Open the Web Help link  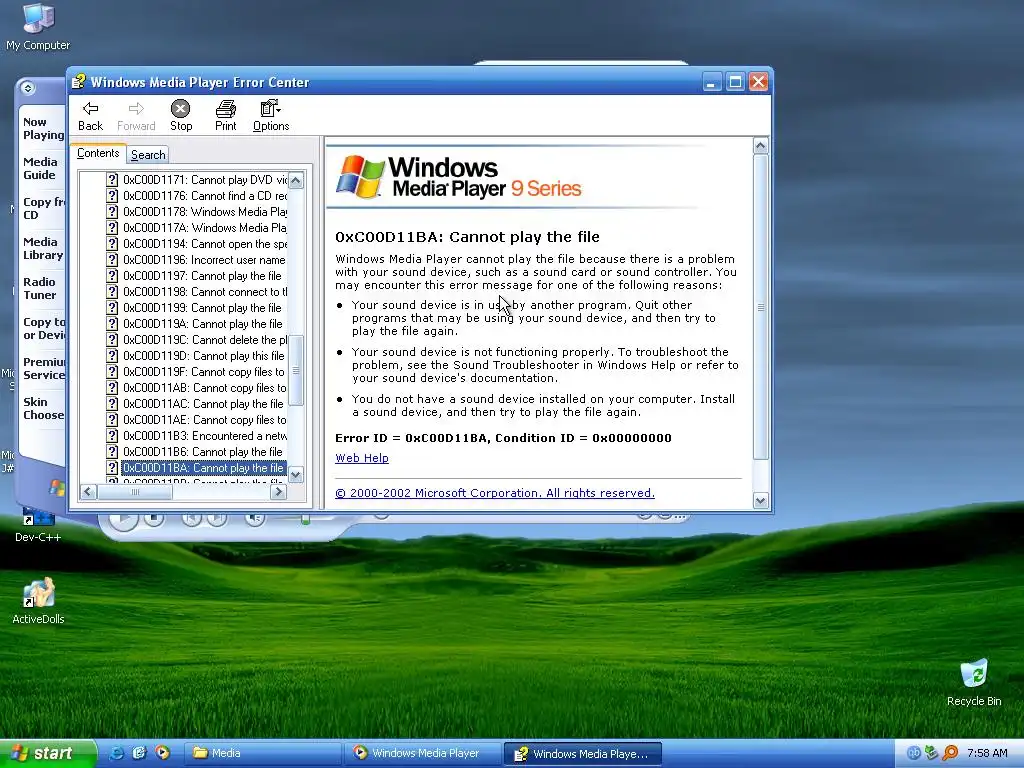(362, 458)
